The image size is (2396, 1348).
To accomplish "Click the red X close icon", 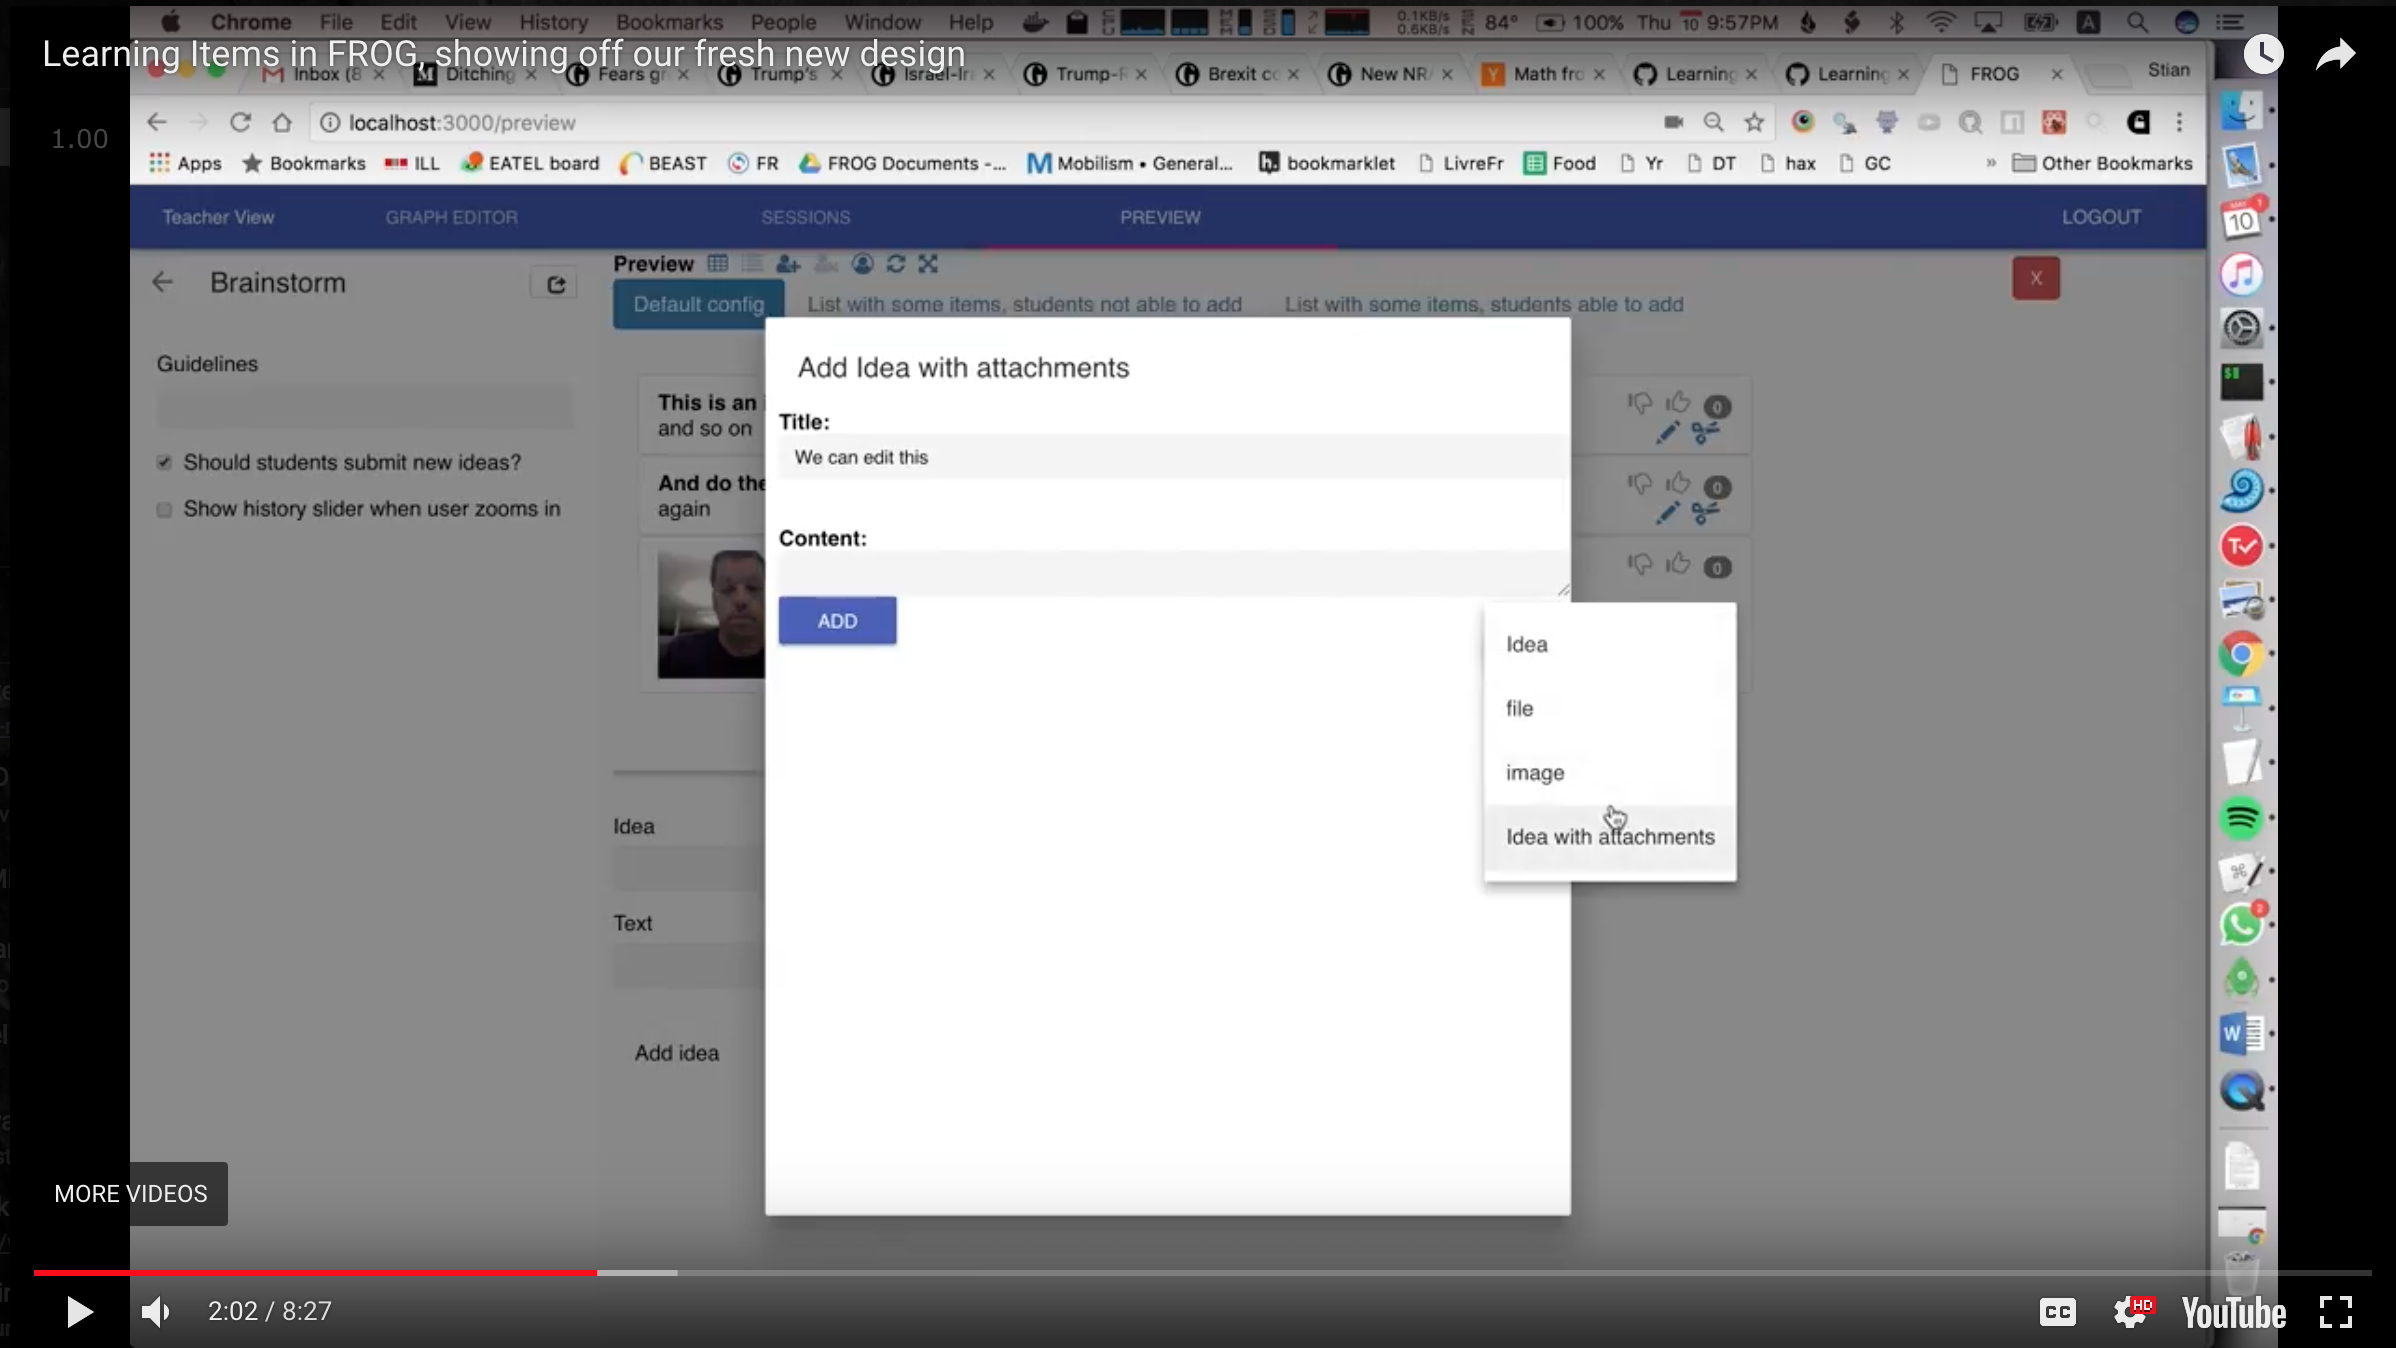I will click(x=2035, y=278).
